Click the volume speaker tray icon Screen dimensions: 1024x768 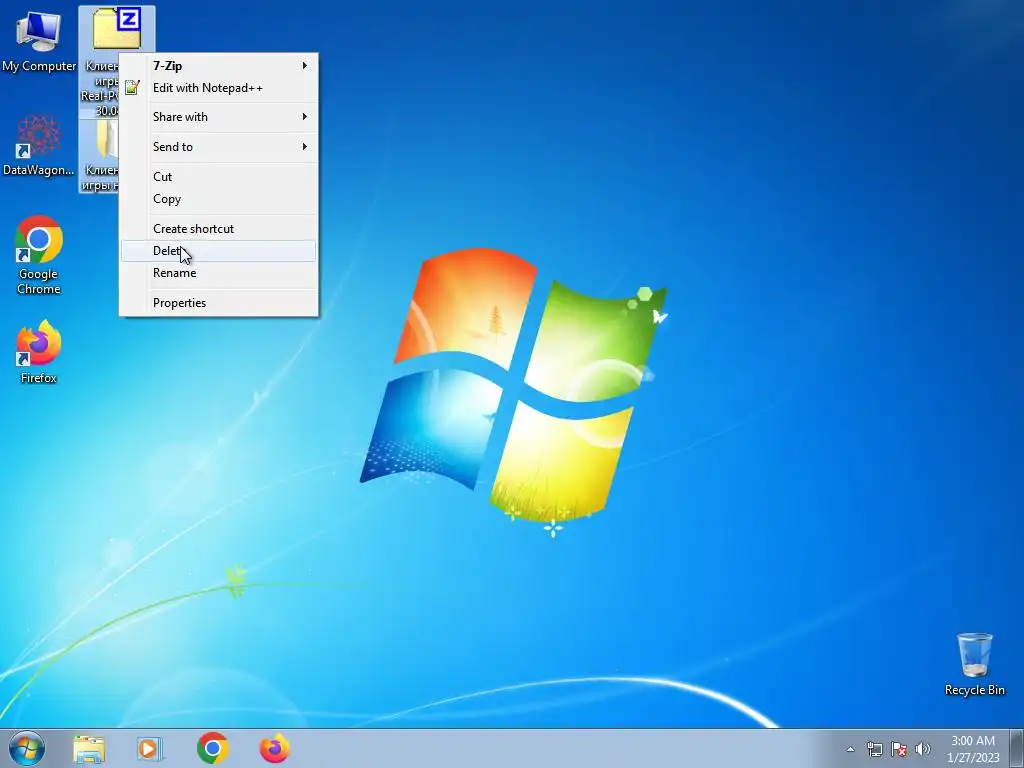click(x=923, y=749)
